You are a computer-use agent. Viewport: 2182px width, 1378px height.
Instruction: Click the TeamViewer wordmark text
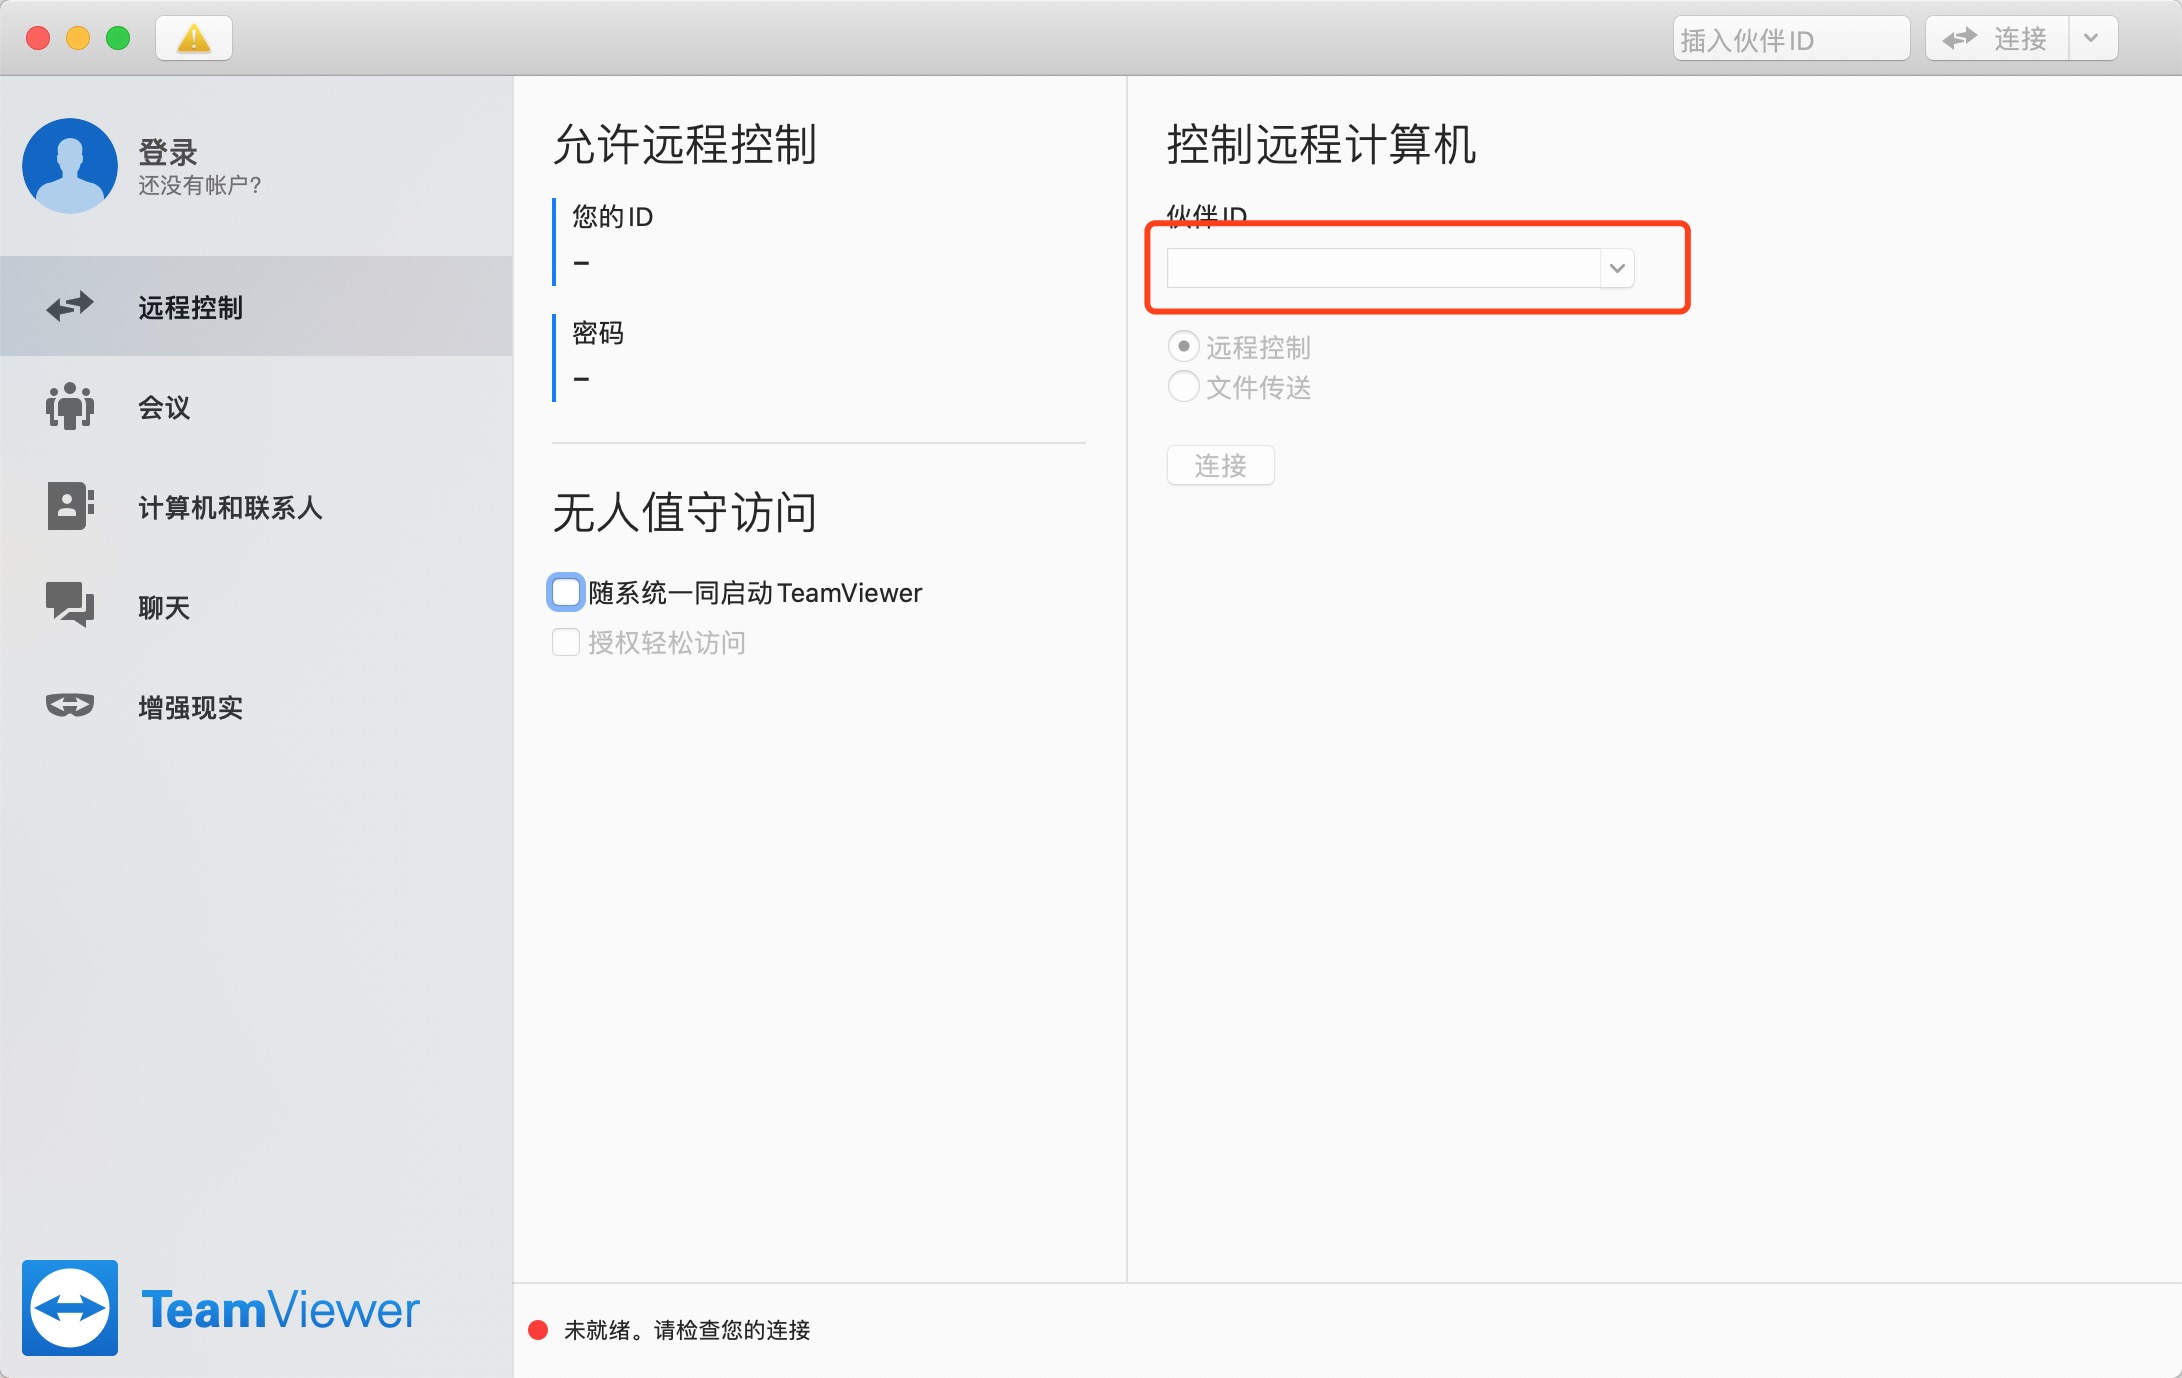click(280, 1310)
